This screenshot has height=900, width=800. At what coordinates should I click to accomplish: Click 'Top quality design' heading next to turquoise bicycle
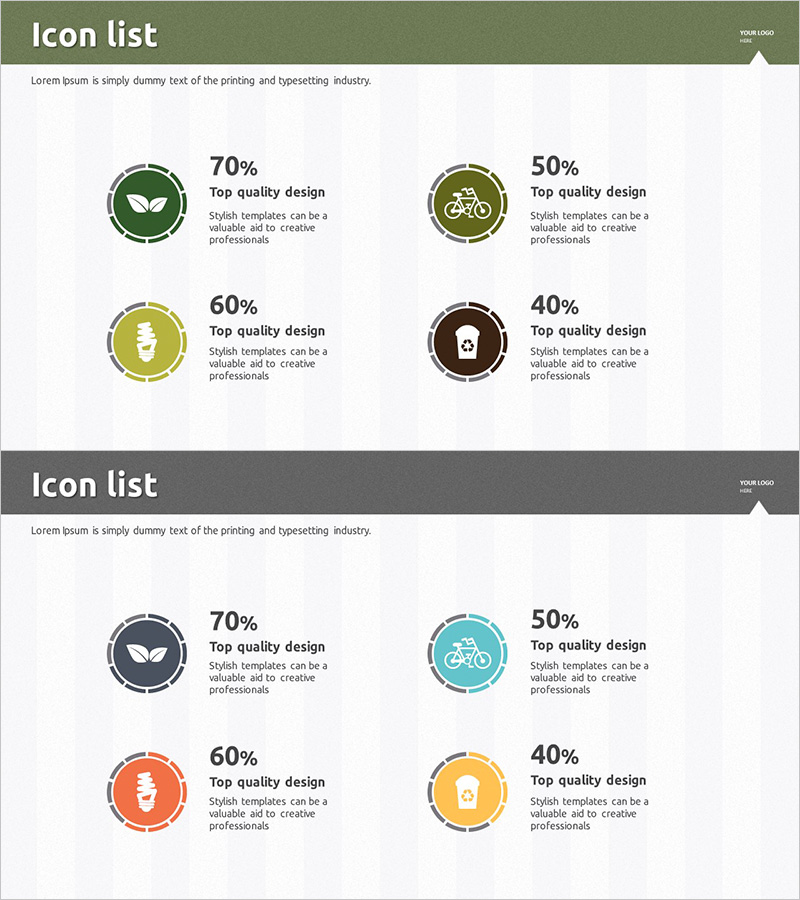point(588,645)
